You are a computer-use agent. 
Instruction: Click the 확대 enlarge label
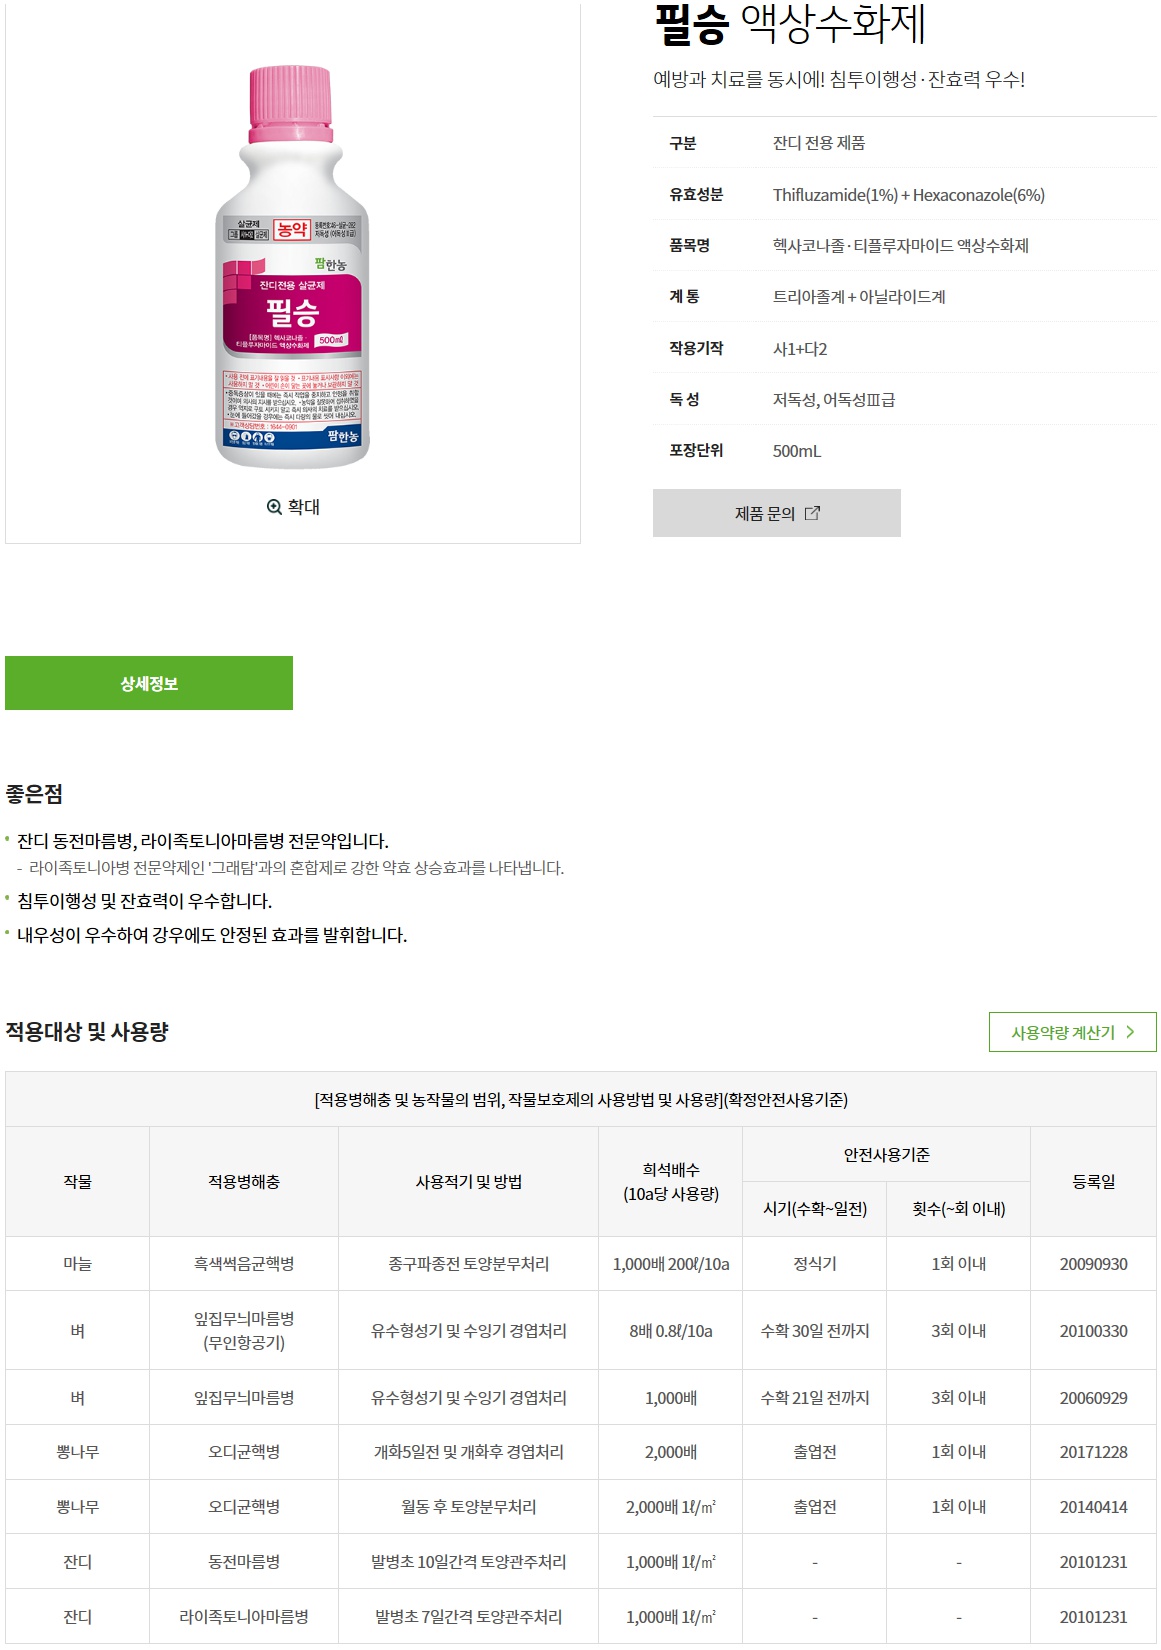pyautogui.click(x=304, y=507)
